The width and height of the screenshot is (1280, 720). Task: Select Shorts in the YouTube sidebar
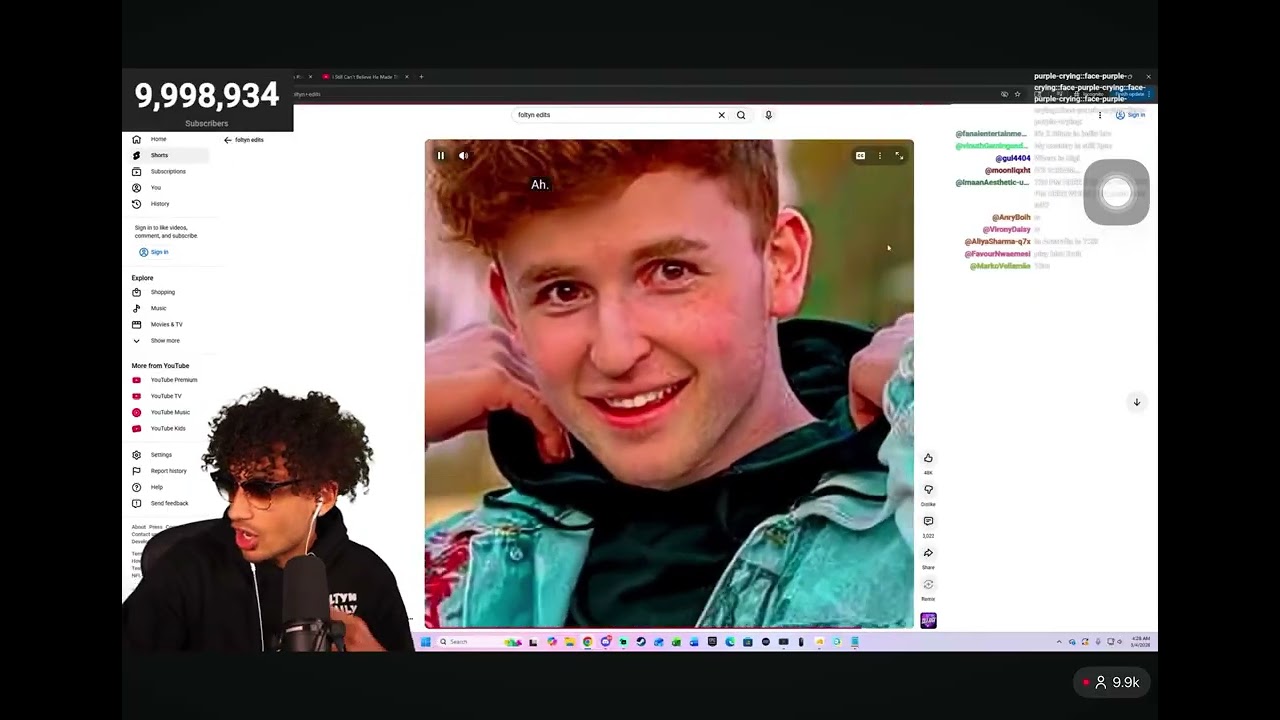(170, 155)
